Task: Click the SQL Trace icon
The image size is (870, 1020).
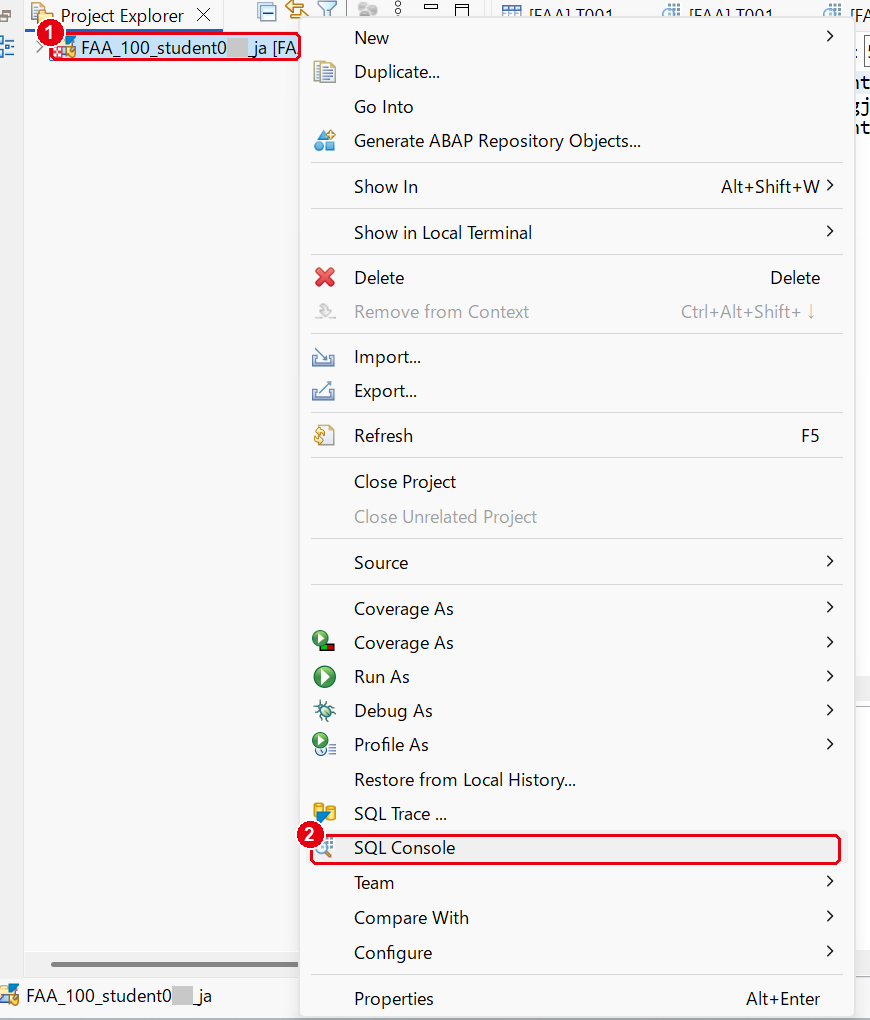Action: click(x=324, y=813)
